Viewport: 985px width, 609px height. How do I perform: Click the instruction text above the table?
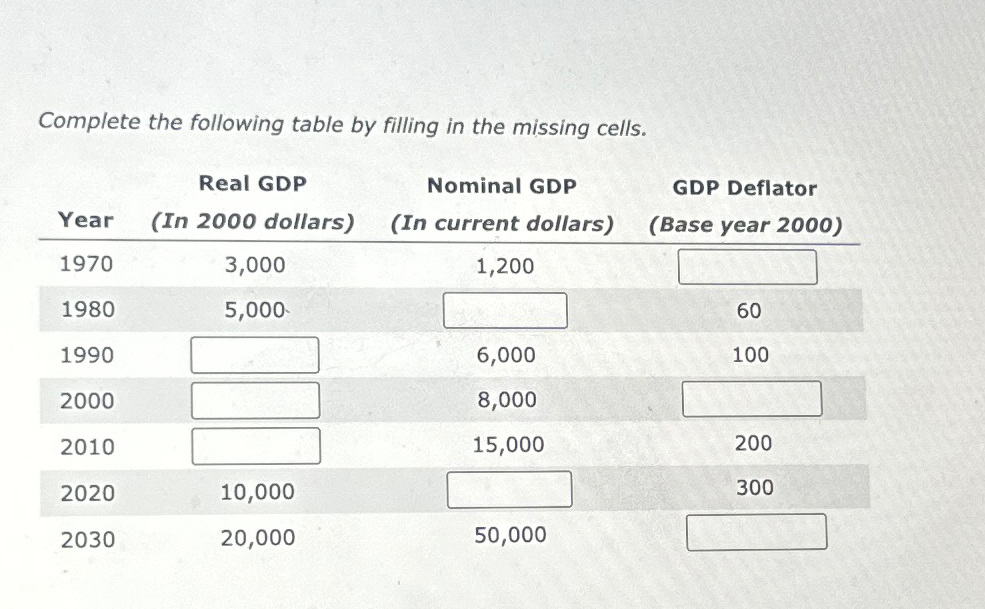(342, 125)
